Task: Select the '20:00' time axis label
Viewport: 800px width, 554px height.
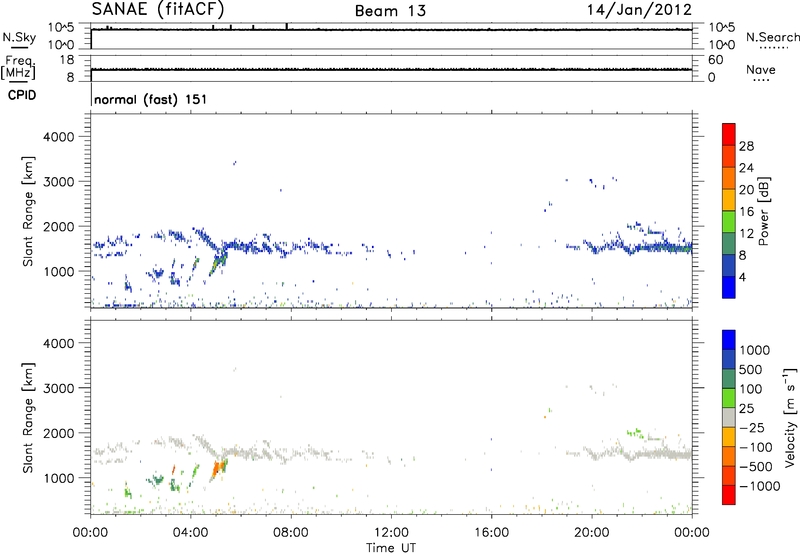Action: (592, 533)
